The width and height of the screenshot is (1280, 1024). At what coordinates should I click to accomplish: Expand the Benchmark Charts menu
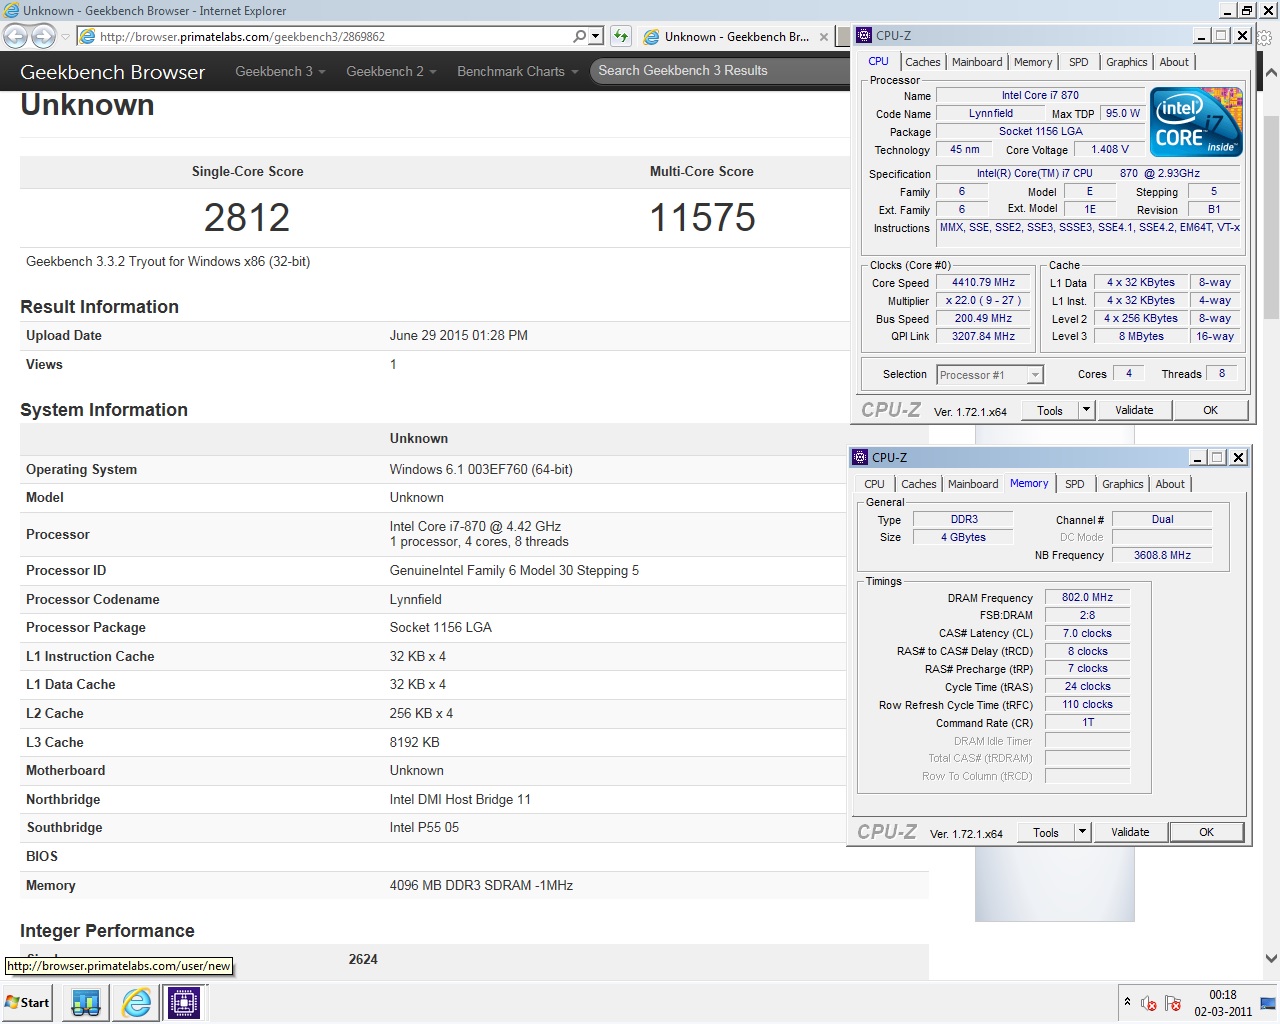(x=517, y=71)
